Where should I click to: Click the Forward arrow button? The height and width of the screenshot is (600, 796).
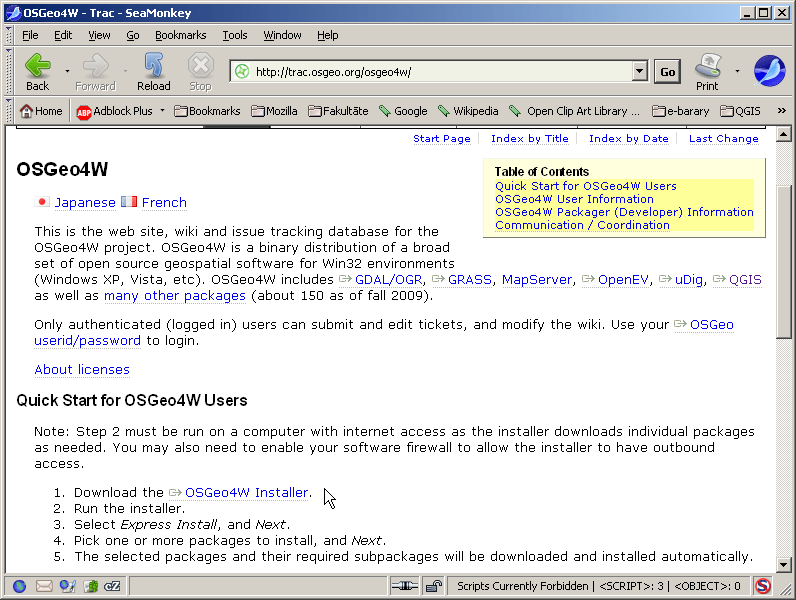[x=95, y=72]
